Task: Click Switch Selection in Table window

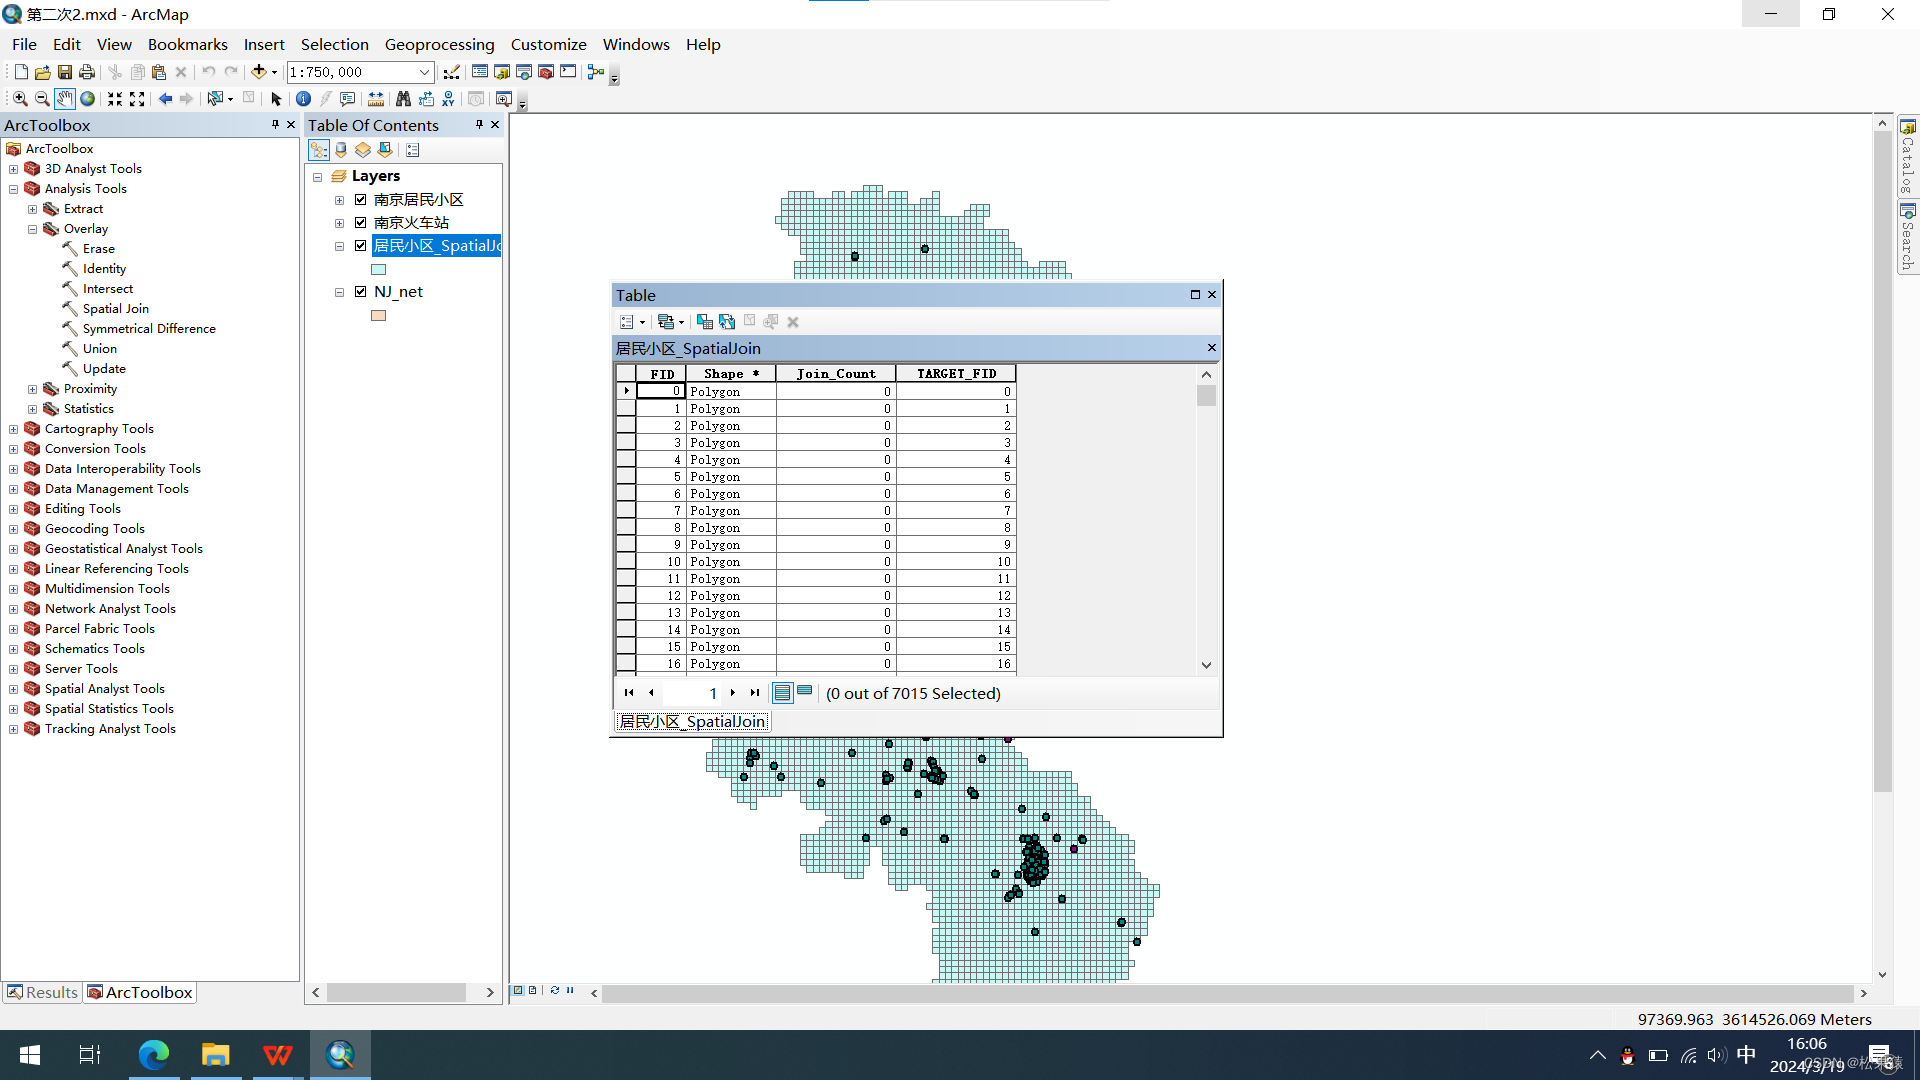Action: tap(727, 322)
